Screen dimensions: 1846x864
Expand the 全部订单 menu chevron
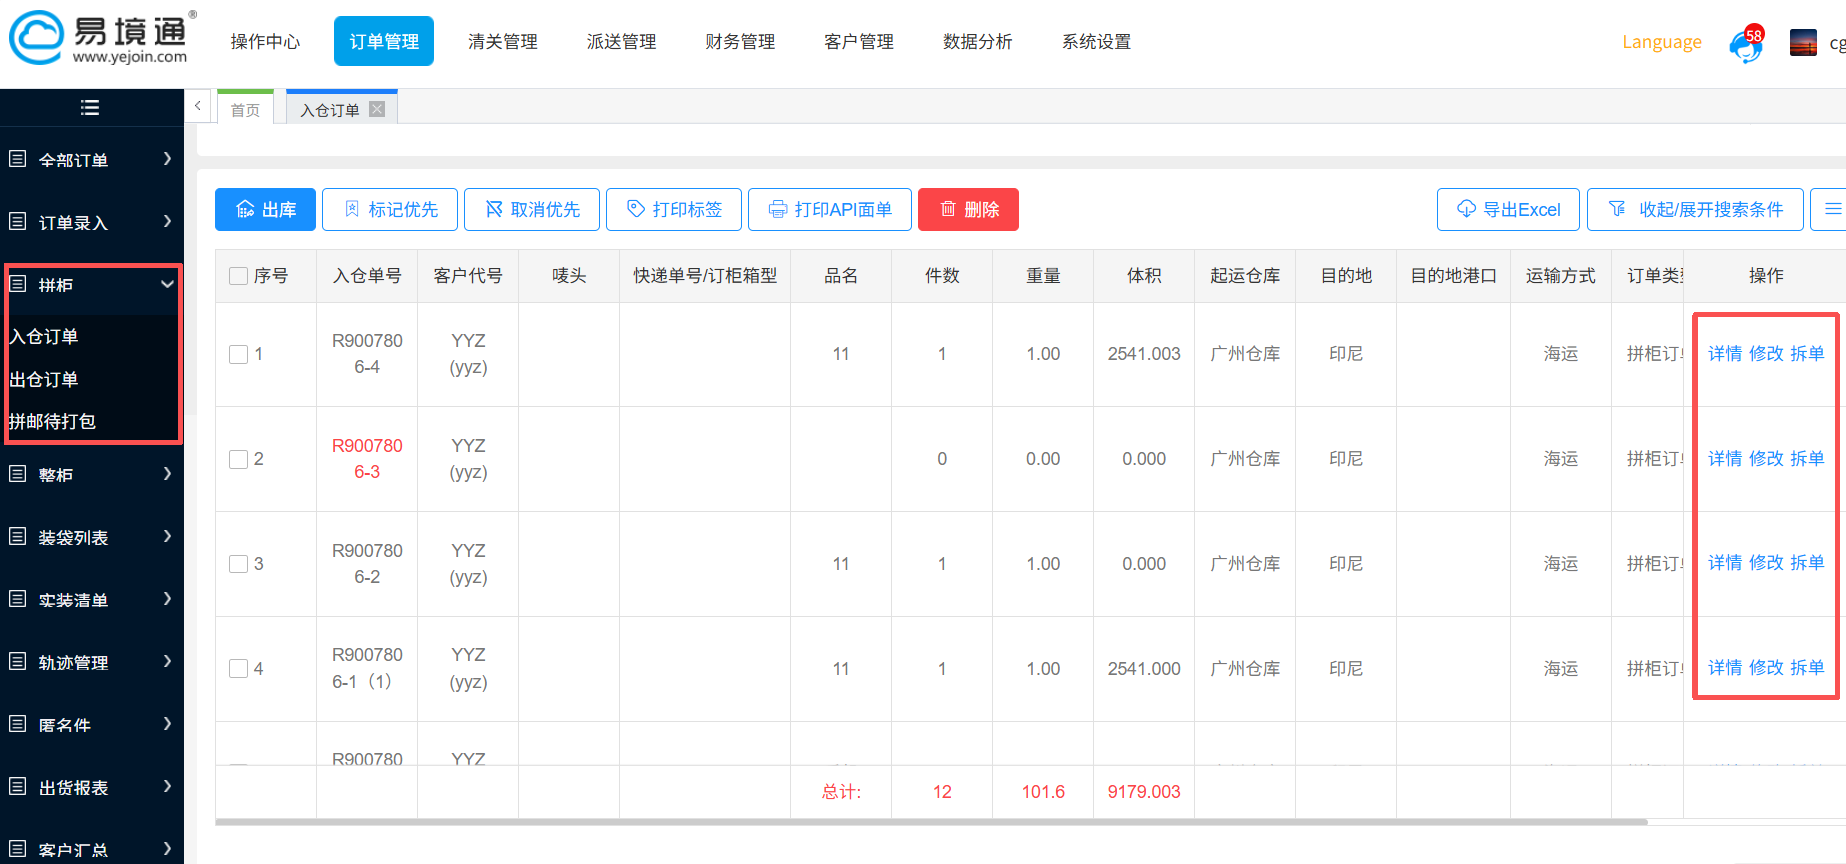point(167,159)
